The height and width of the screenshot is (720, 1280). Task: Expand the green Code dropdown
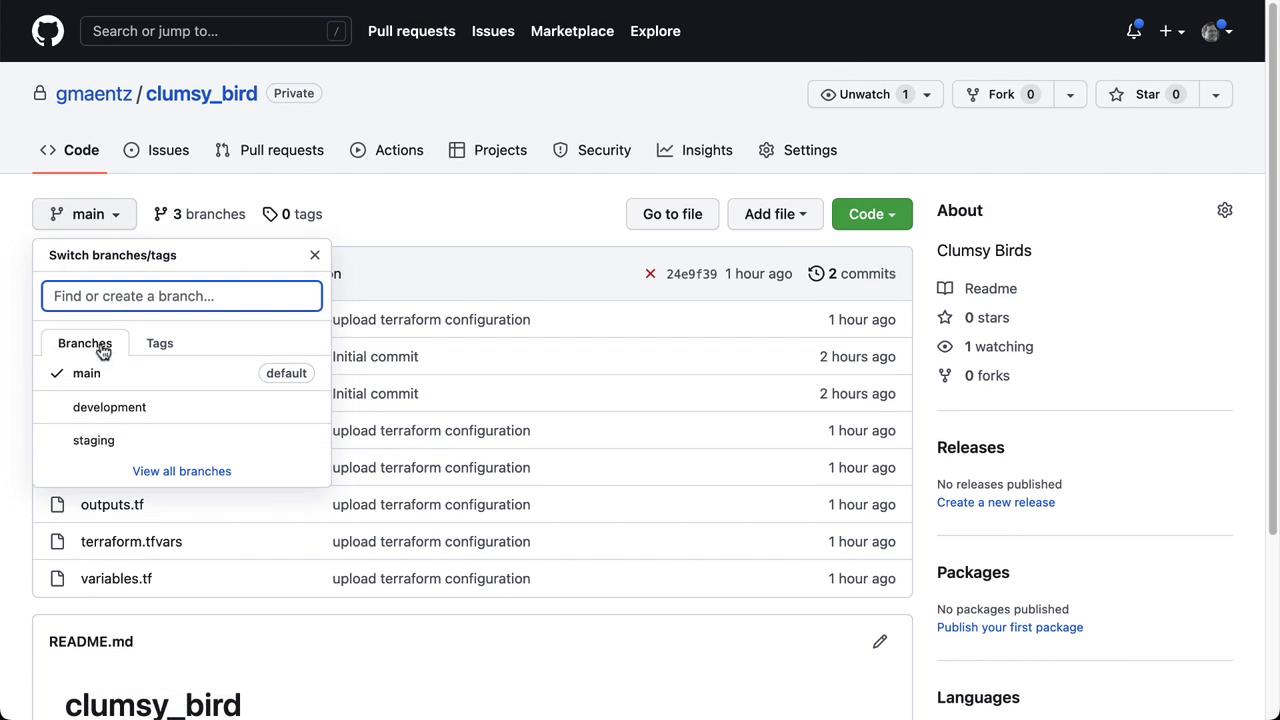(872, 214)
